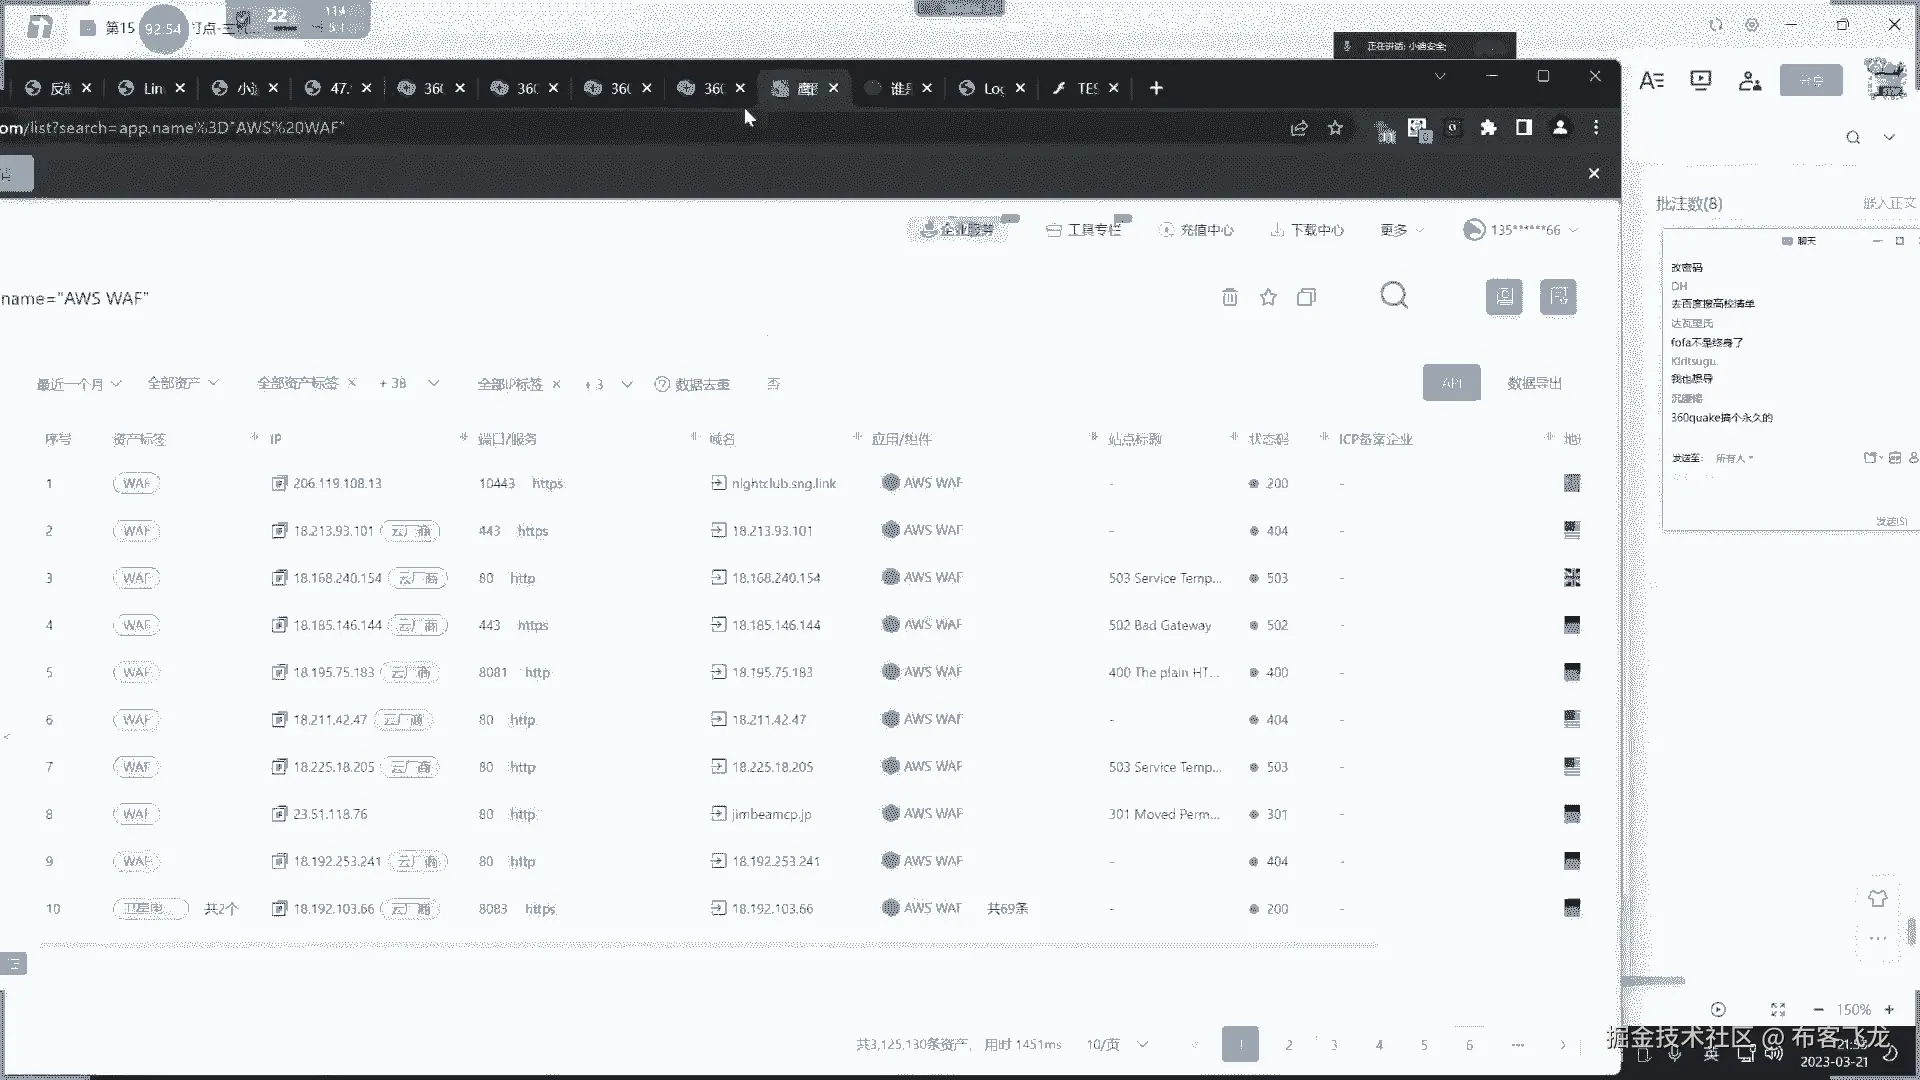Open the browser extensions puzzle icon
The width and height of the screenshot is (1920, 1080).
click(1488, 128)
